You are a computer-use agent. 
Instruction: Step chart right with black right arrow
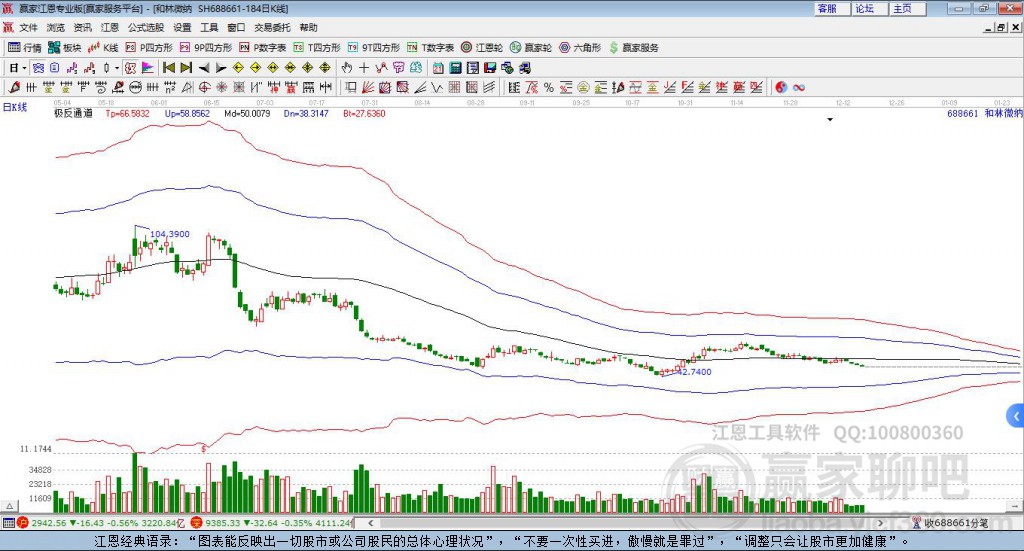pos(221,68)
